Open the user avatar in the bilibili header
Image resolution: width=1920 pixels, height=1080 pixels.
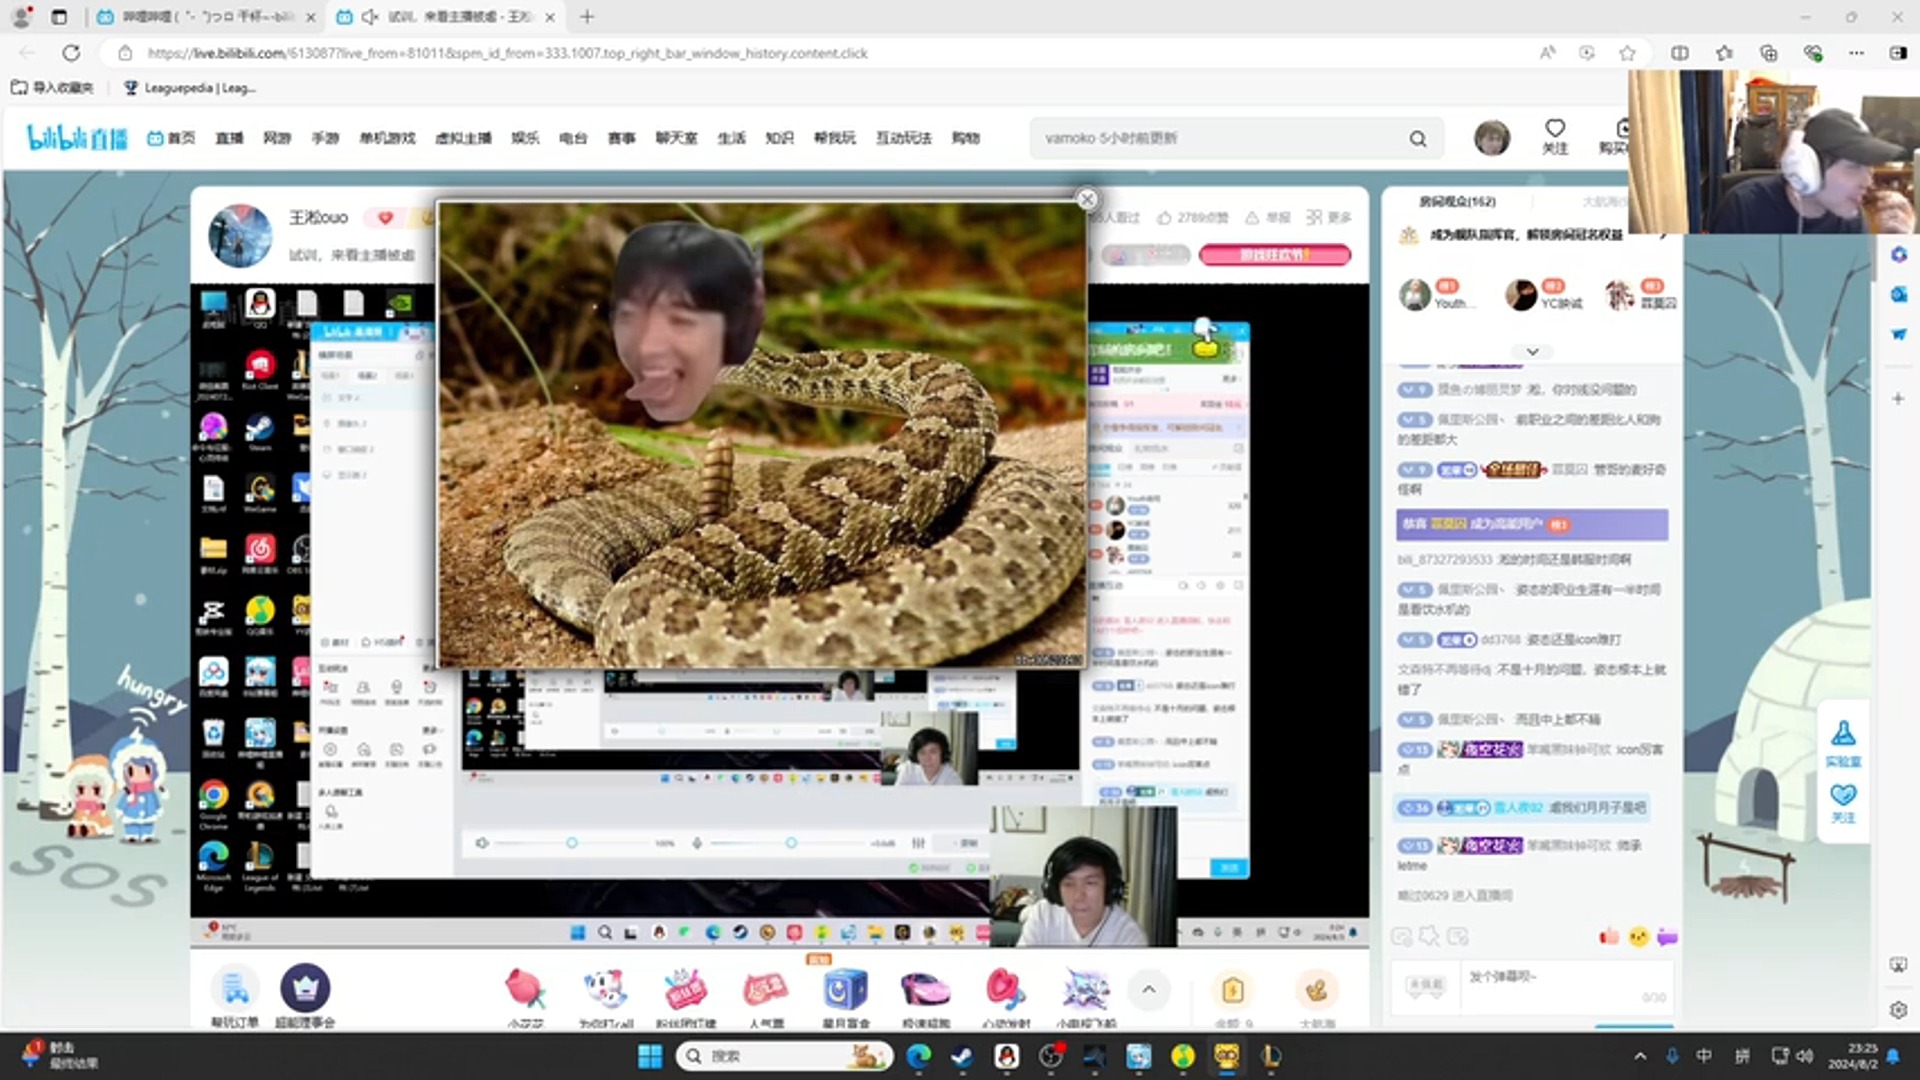point(1492,137)
